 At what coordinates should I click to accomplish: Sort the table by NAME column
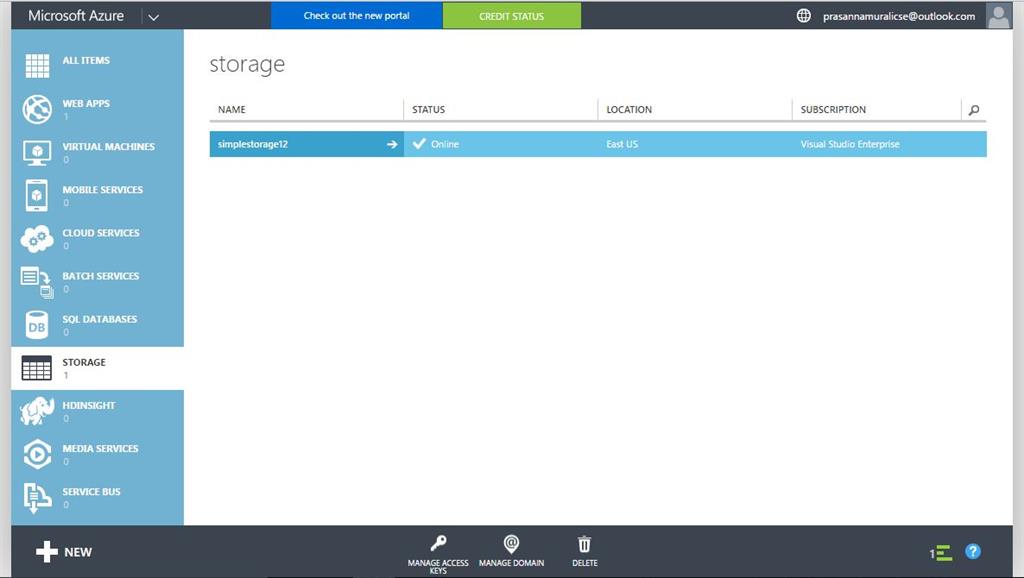[232, 110]
